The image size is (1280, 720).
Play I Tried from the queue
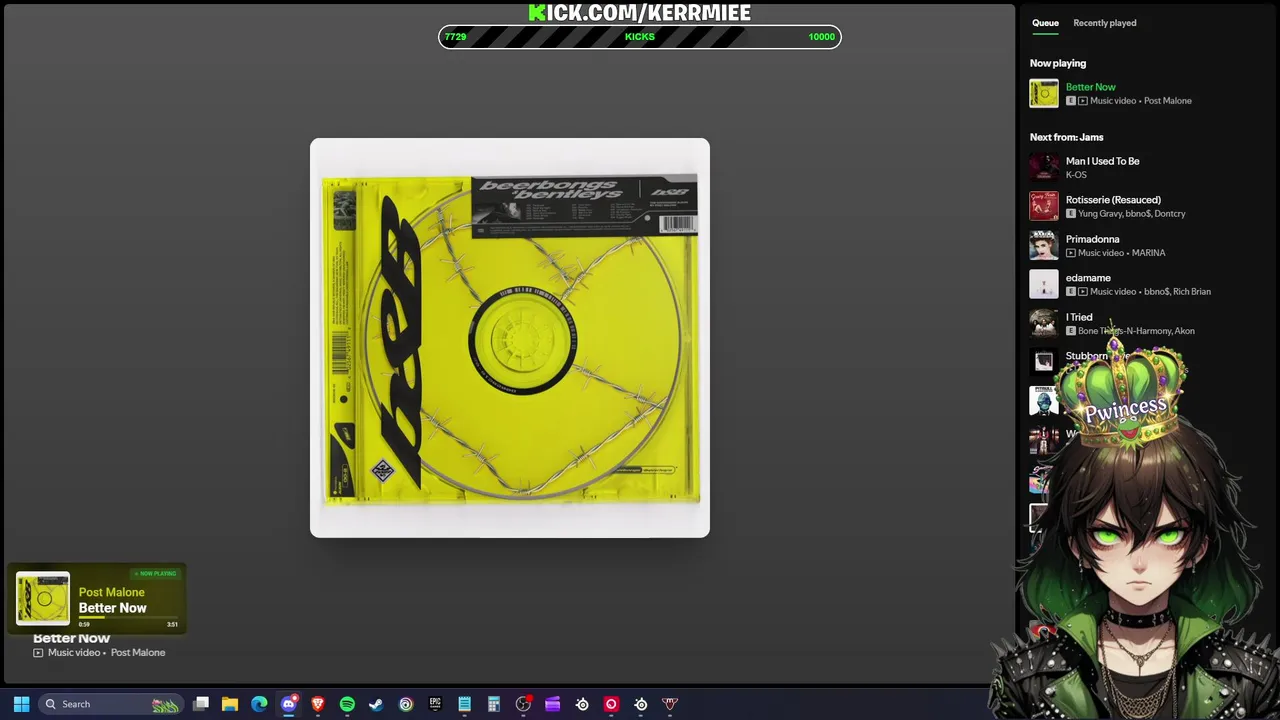[x=1079, y=317]
